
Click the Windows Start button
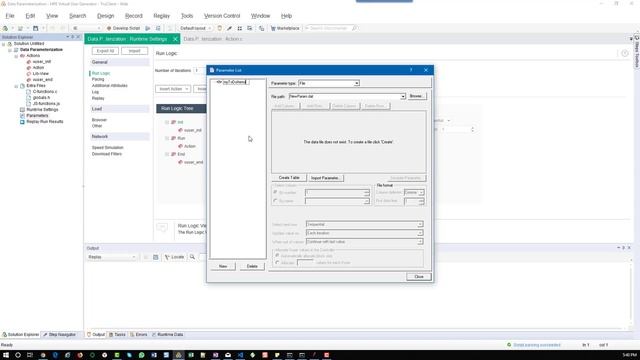tap(6, 355)
